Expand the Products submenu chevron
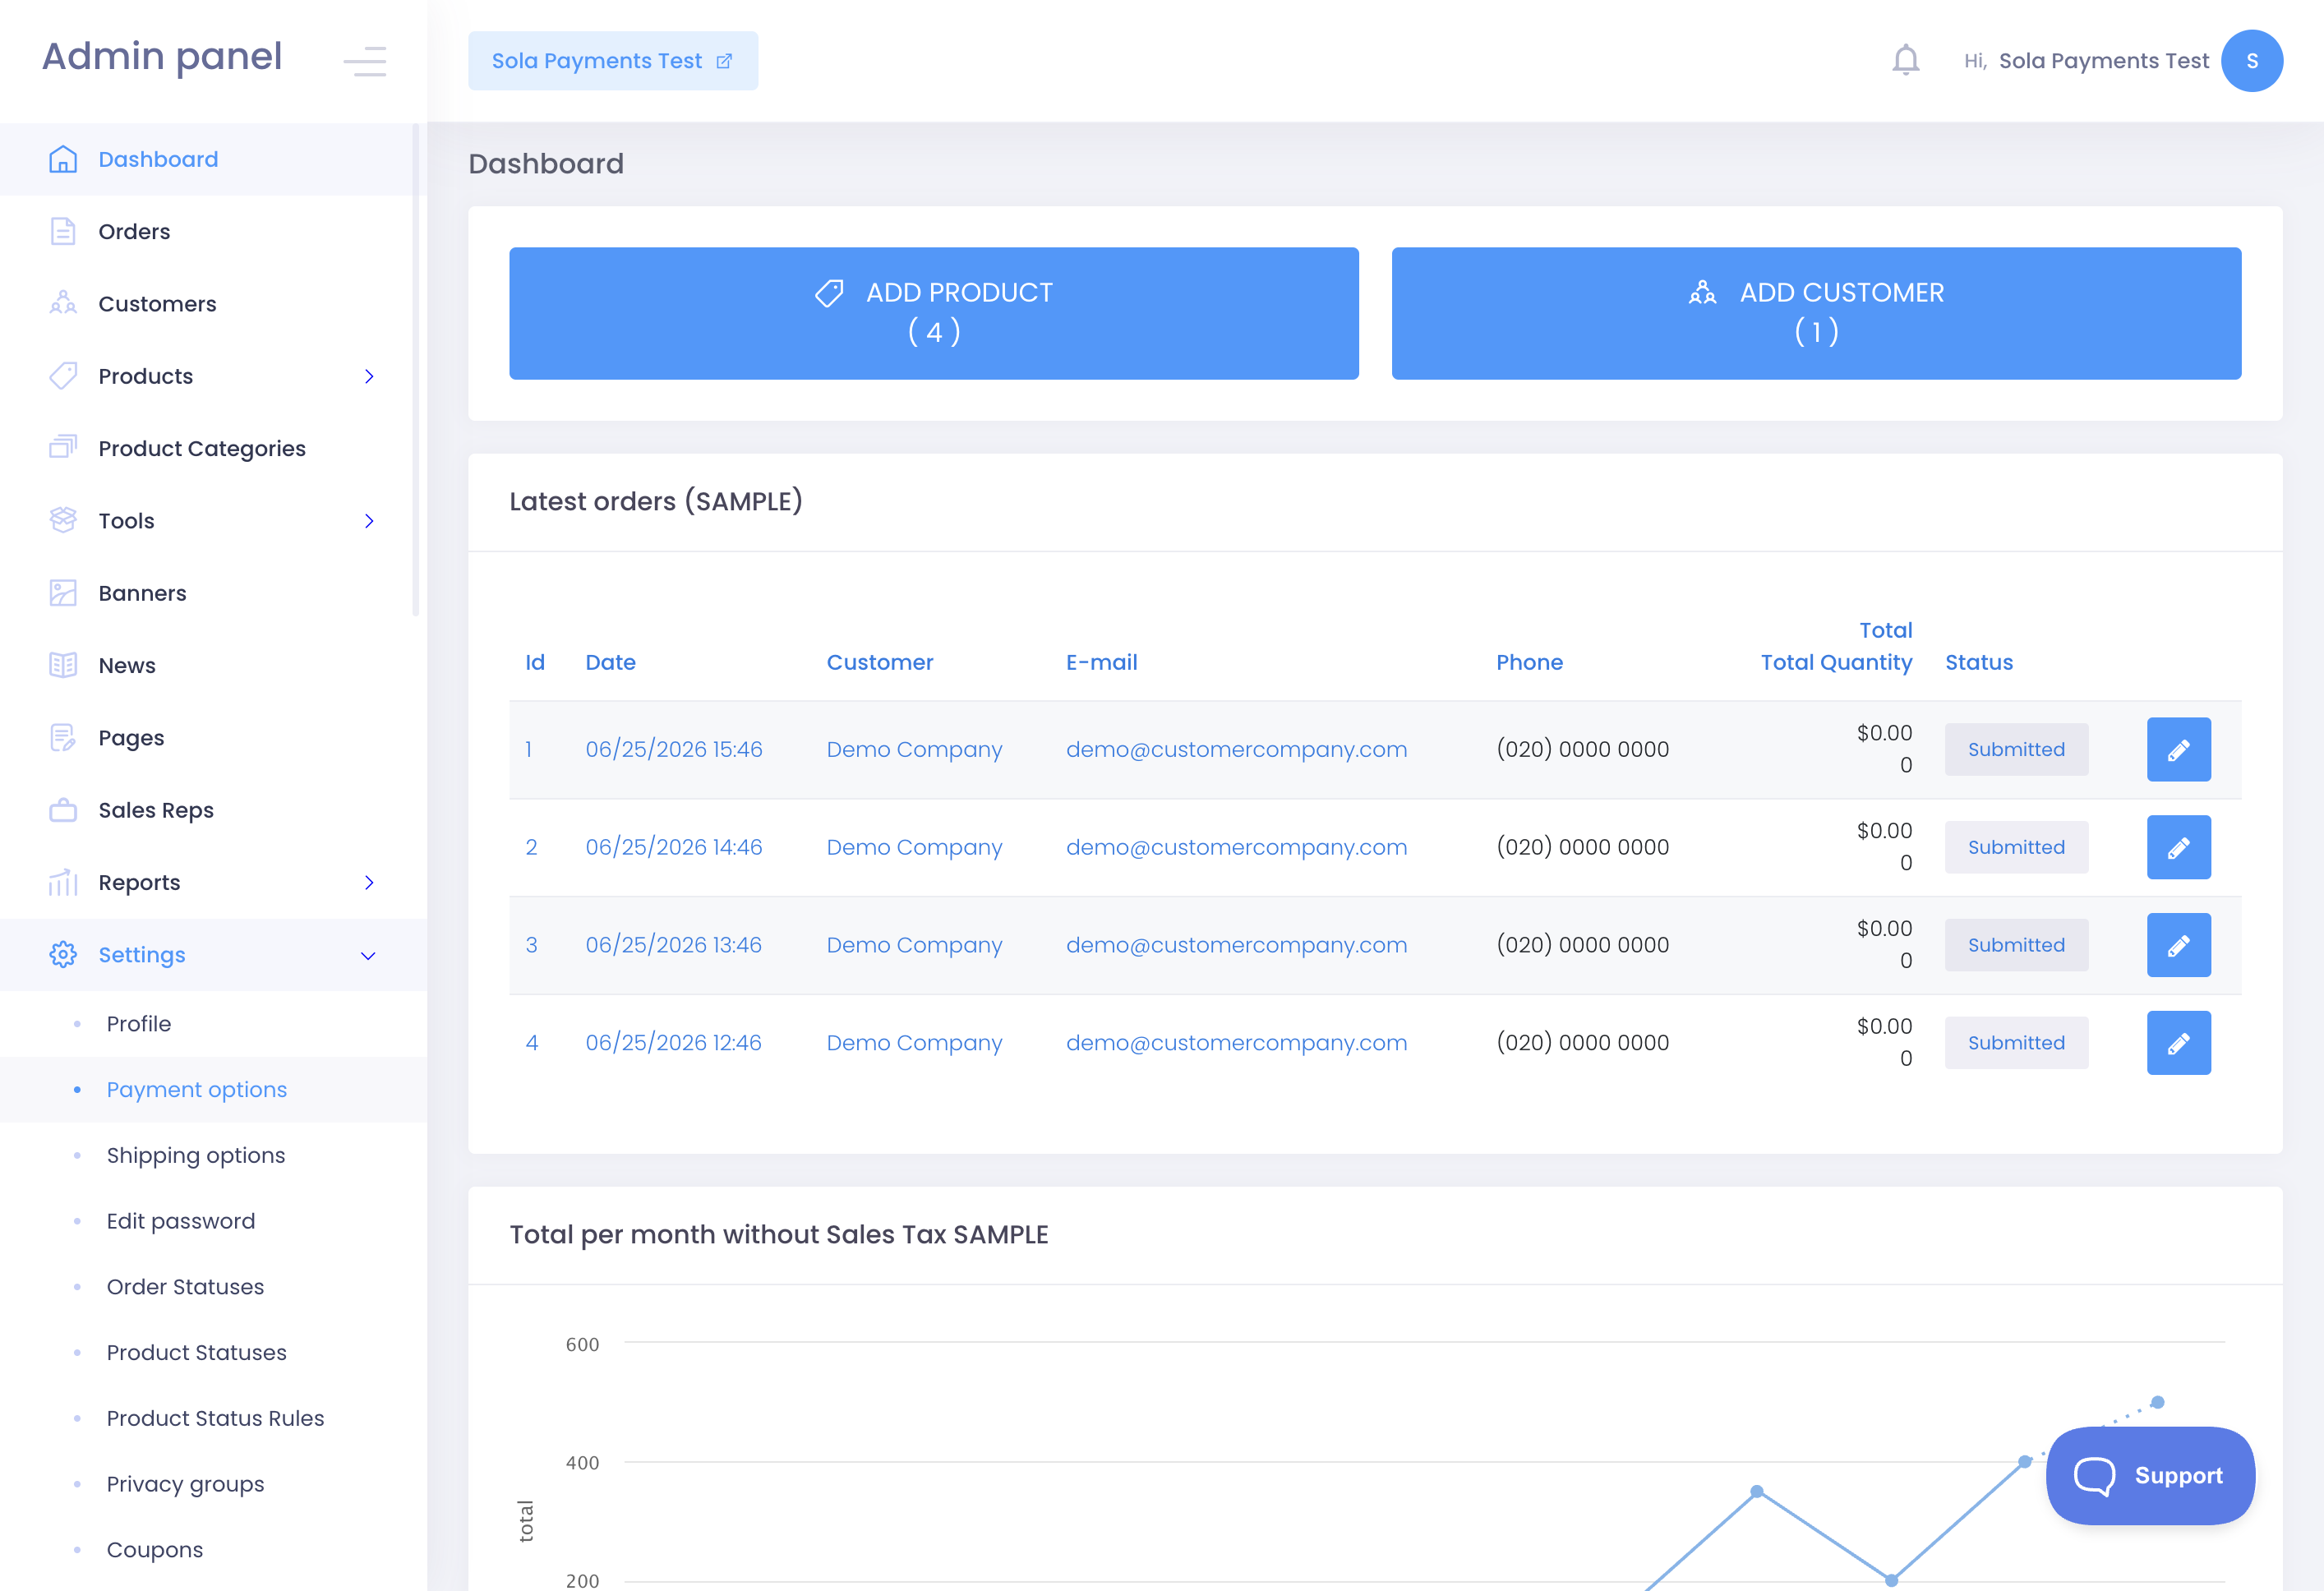Screen dimensions: 2324x1591 [369, 376]
